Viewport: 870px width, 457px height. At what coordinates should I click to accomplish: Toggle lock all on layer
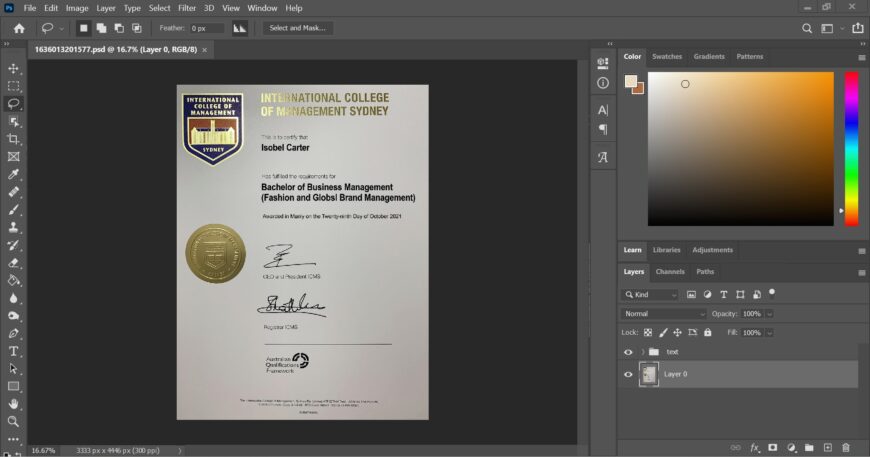pos(707,333)
